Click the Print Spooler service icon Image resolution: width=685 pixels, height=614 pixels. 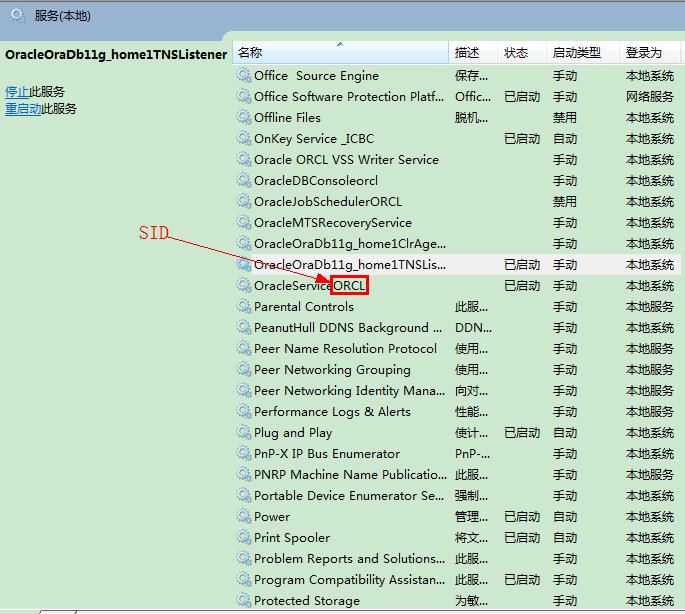[243, 537]
